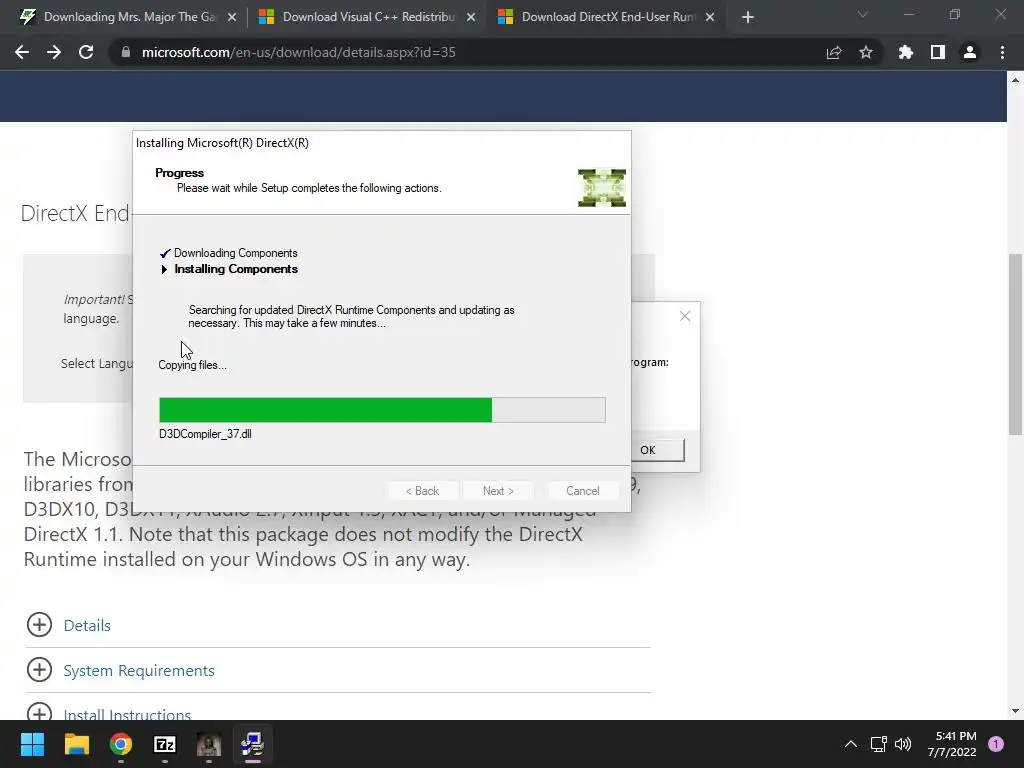
Task: Expand the Install Instructions section
Action: (39, 712)
